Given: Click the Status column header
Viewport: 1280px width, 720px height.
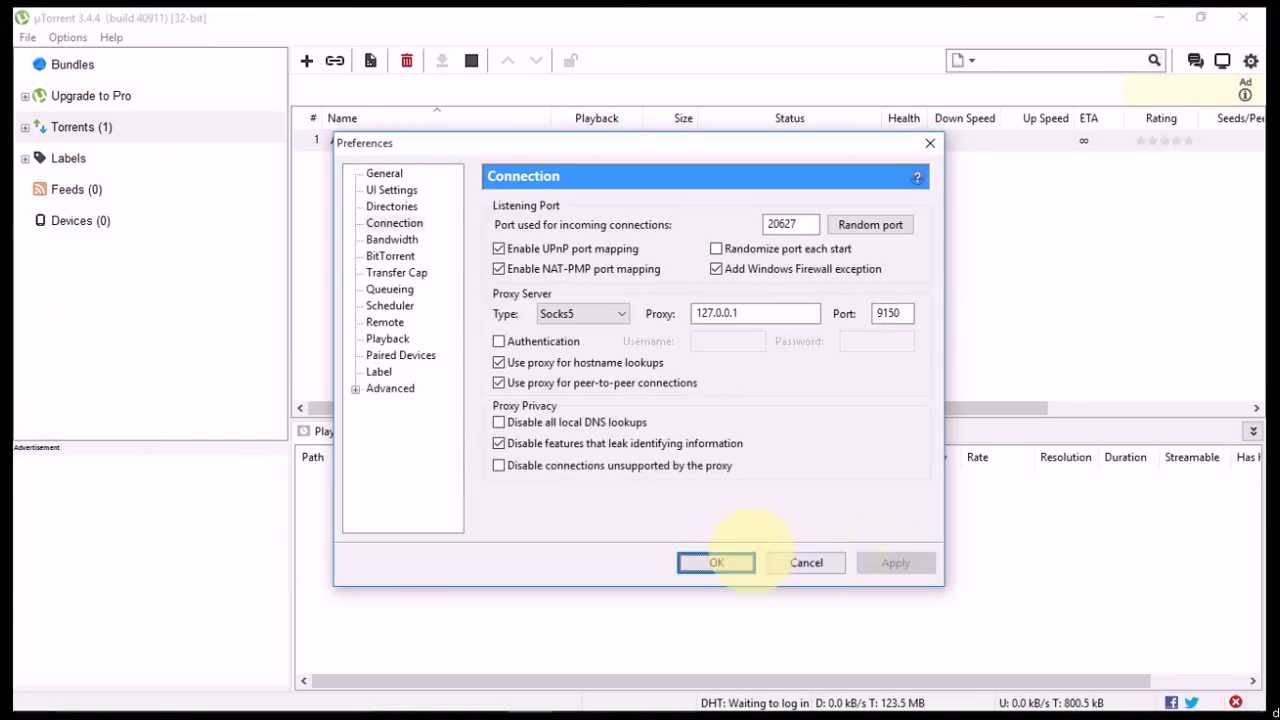Looking at the screenshot, I should [x=789, y=118].
